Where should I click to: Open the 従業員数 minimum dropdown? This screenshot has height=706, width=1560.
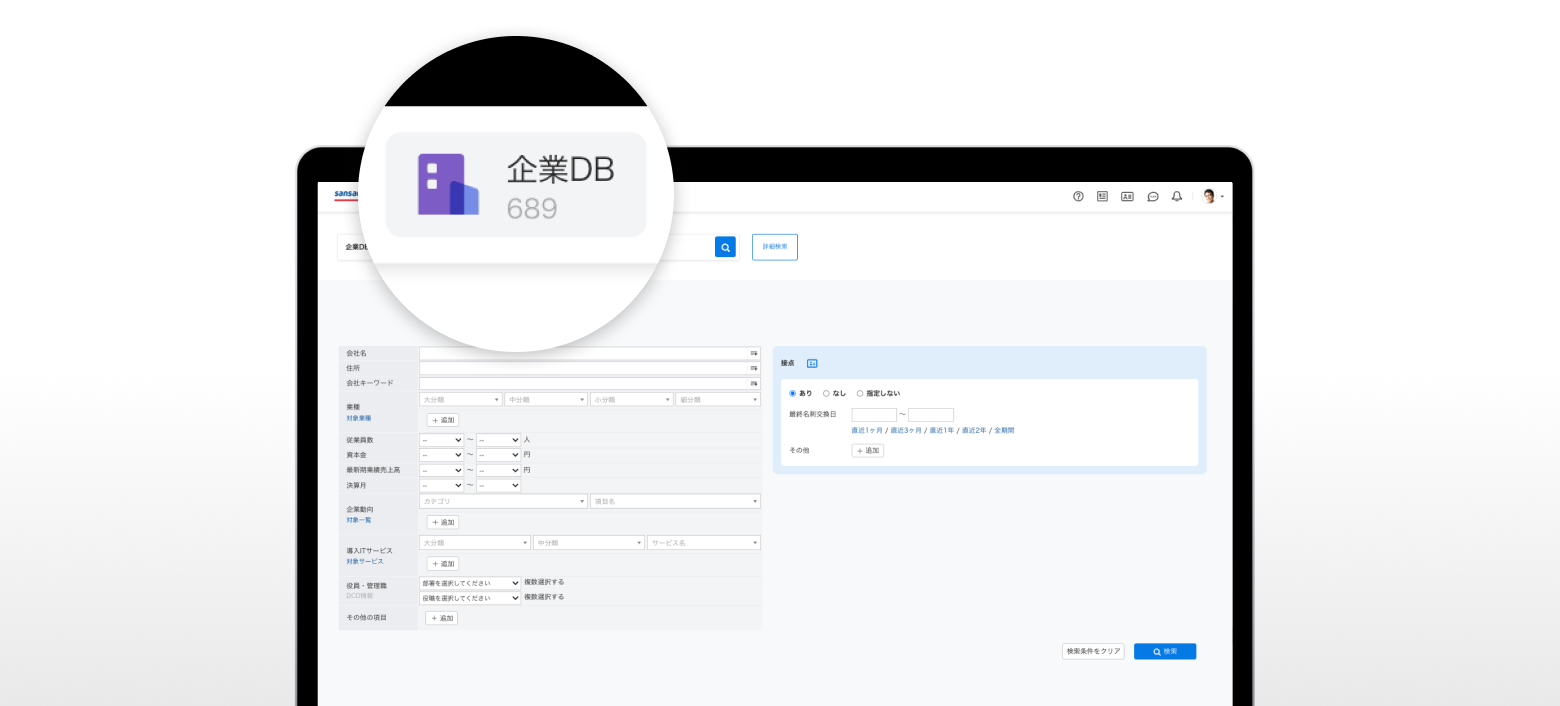pos(442,440)
